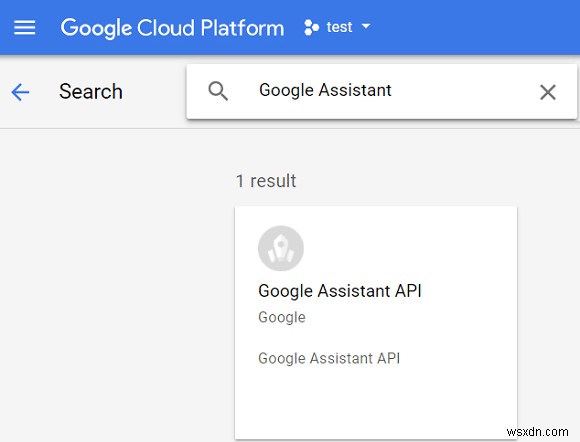Click the magnifier search icon

(x=218, y=91)
